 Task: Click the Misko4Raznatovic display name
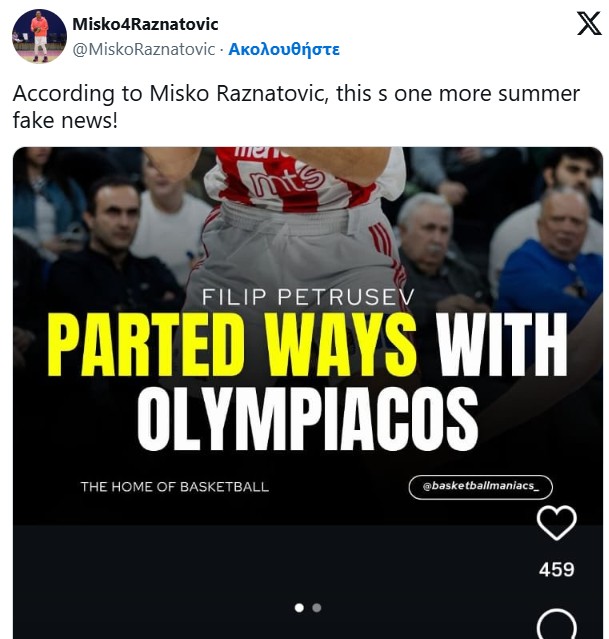[x=145, y=24]
